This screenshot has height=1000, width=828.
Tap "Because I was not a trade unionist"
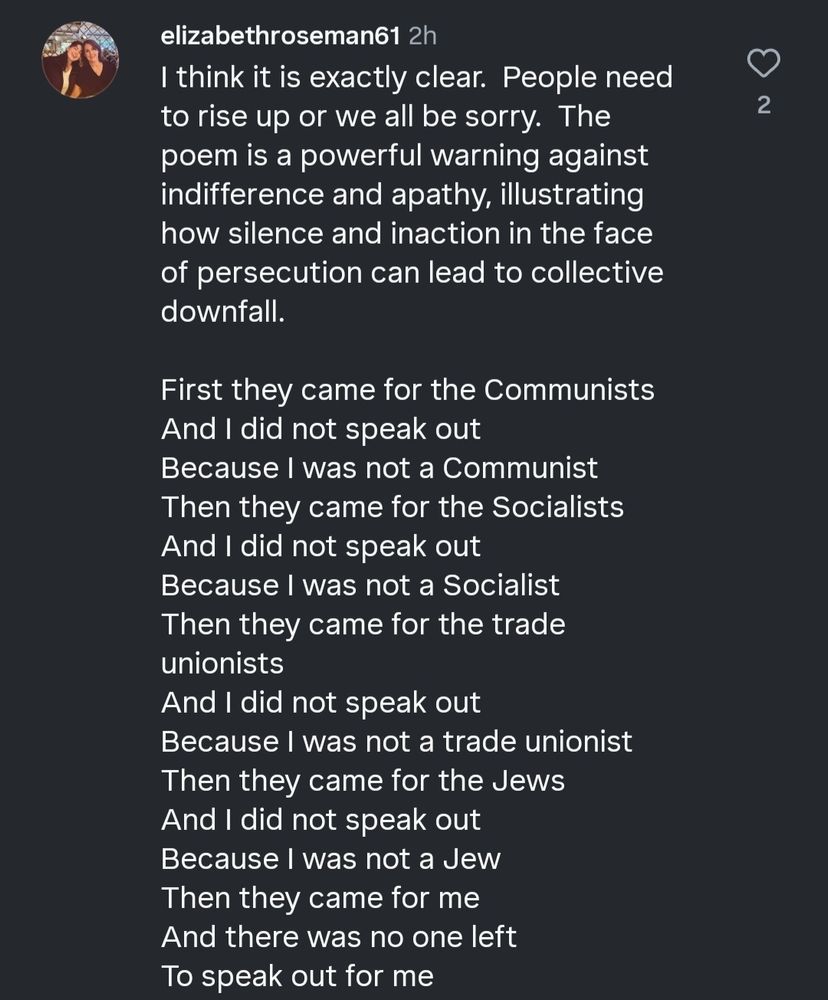point(396,742)
